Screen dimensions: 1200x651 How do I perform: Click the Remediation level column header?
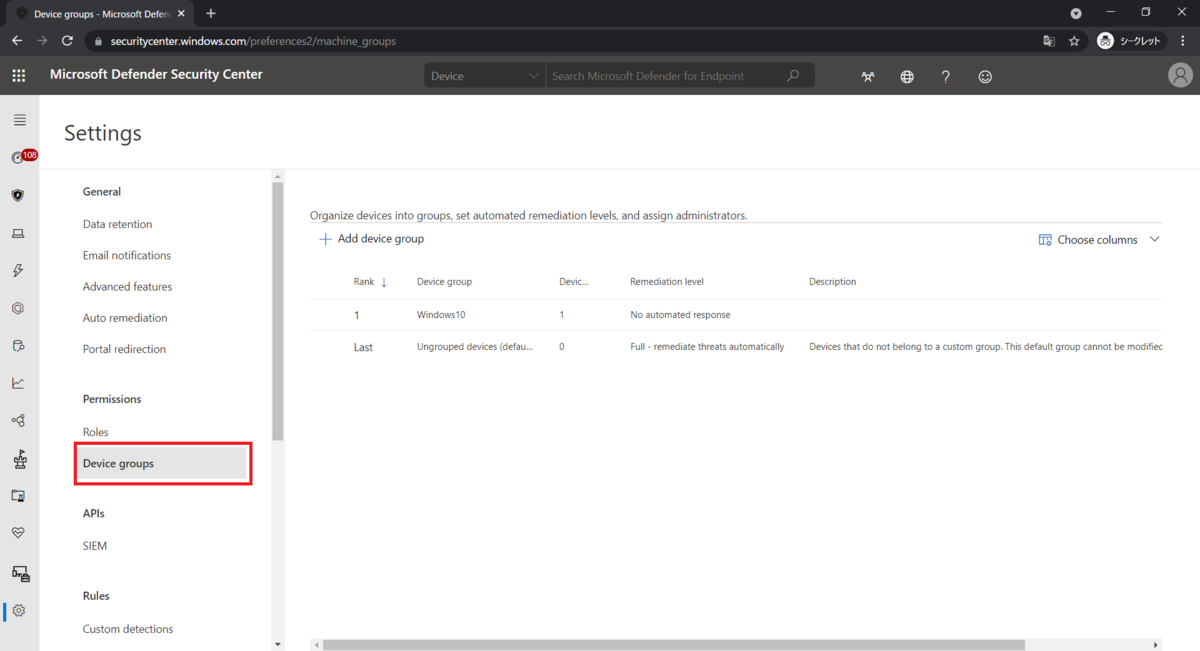click(667, 282)
